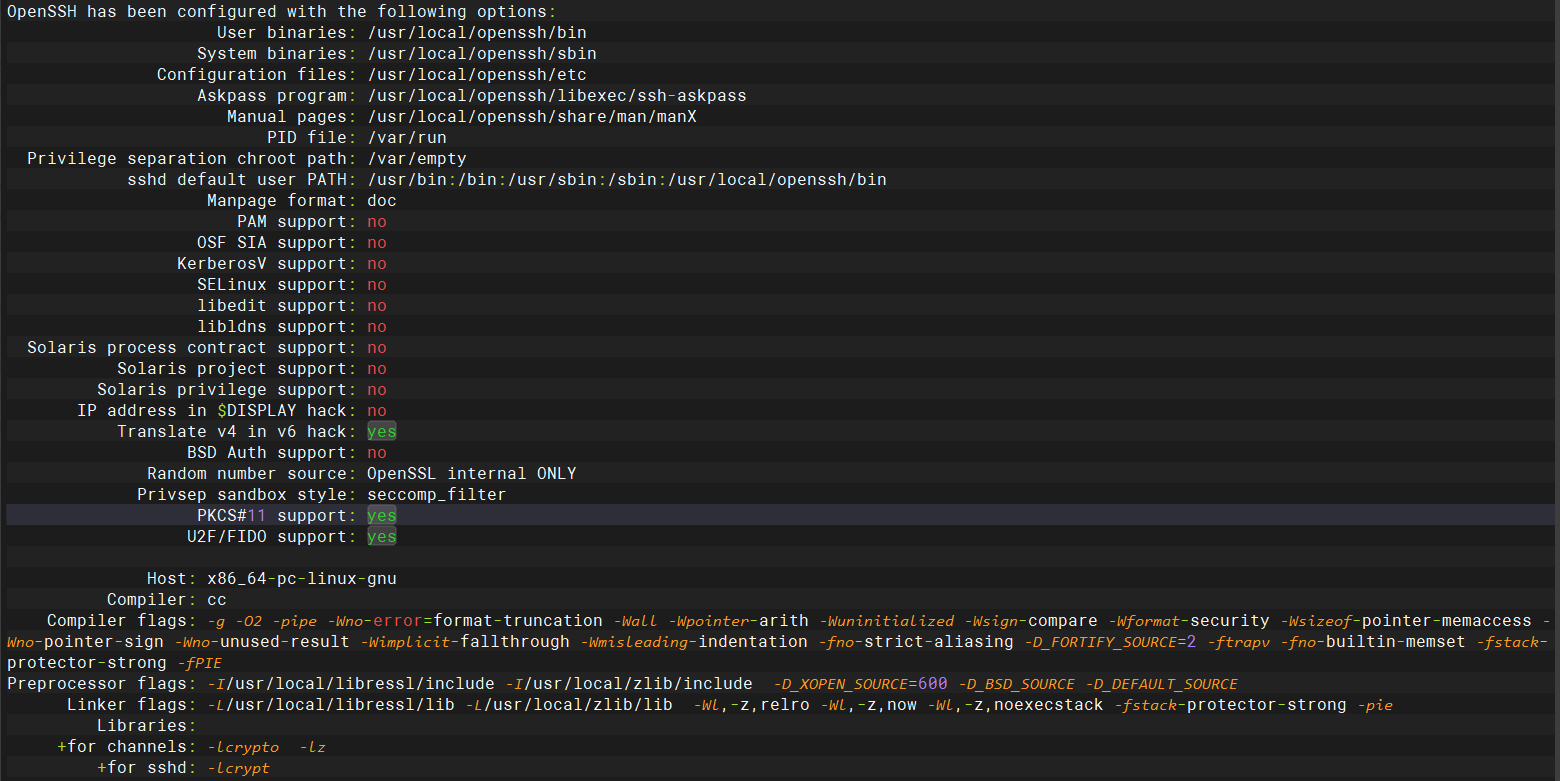The width and height of the screenshot is (1560, 781).
Task: Click the 'Random number source:' label
Action: (x=252, y=474)
